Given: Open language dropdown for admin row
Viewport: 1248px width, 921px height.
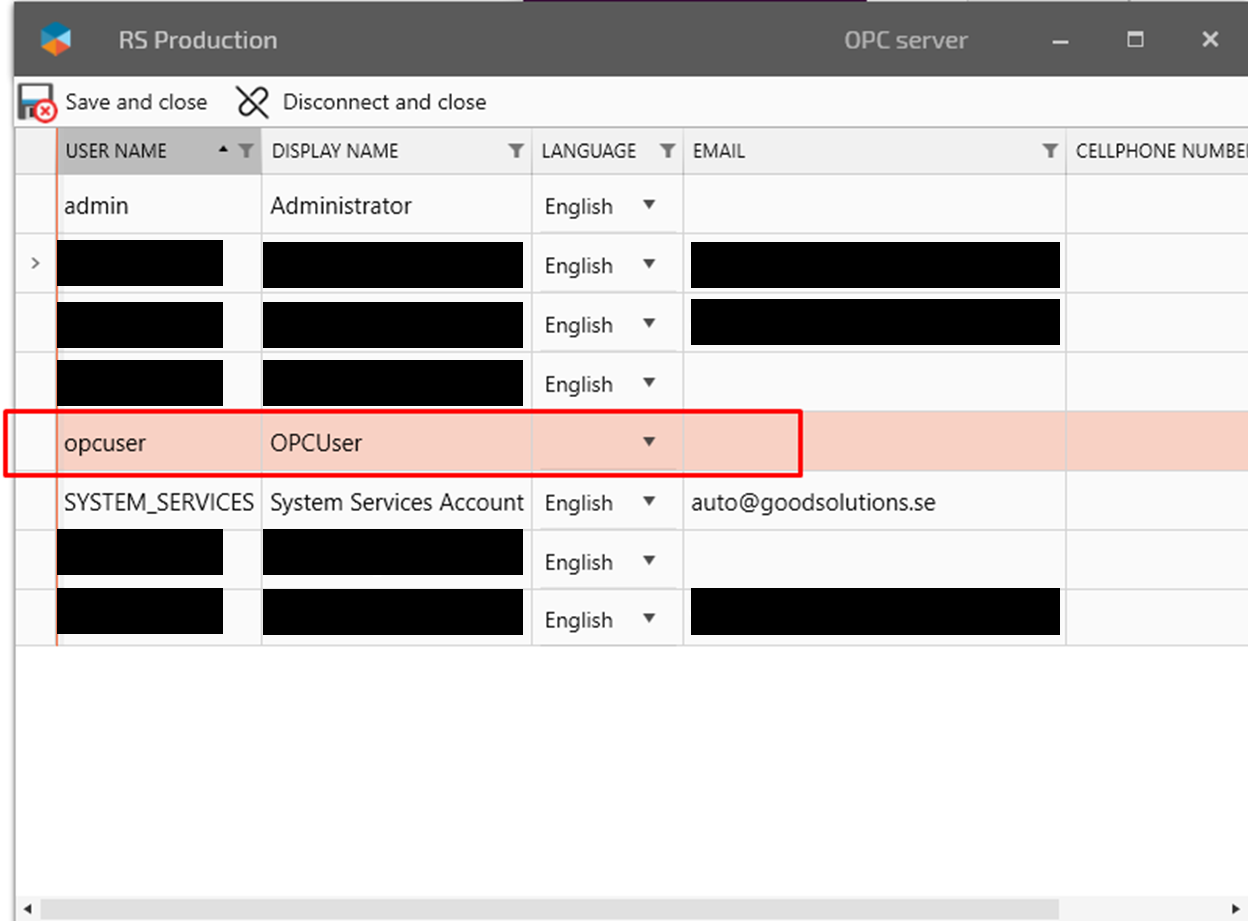Looking at the screenshot, I should (x=649, y=205).
